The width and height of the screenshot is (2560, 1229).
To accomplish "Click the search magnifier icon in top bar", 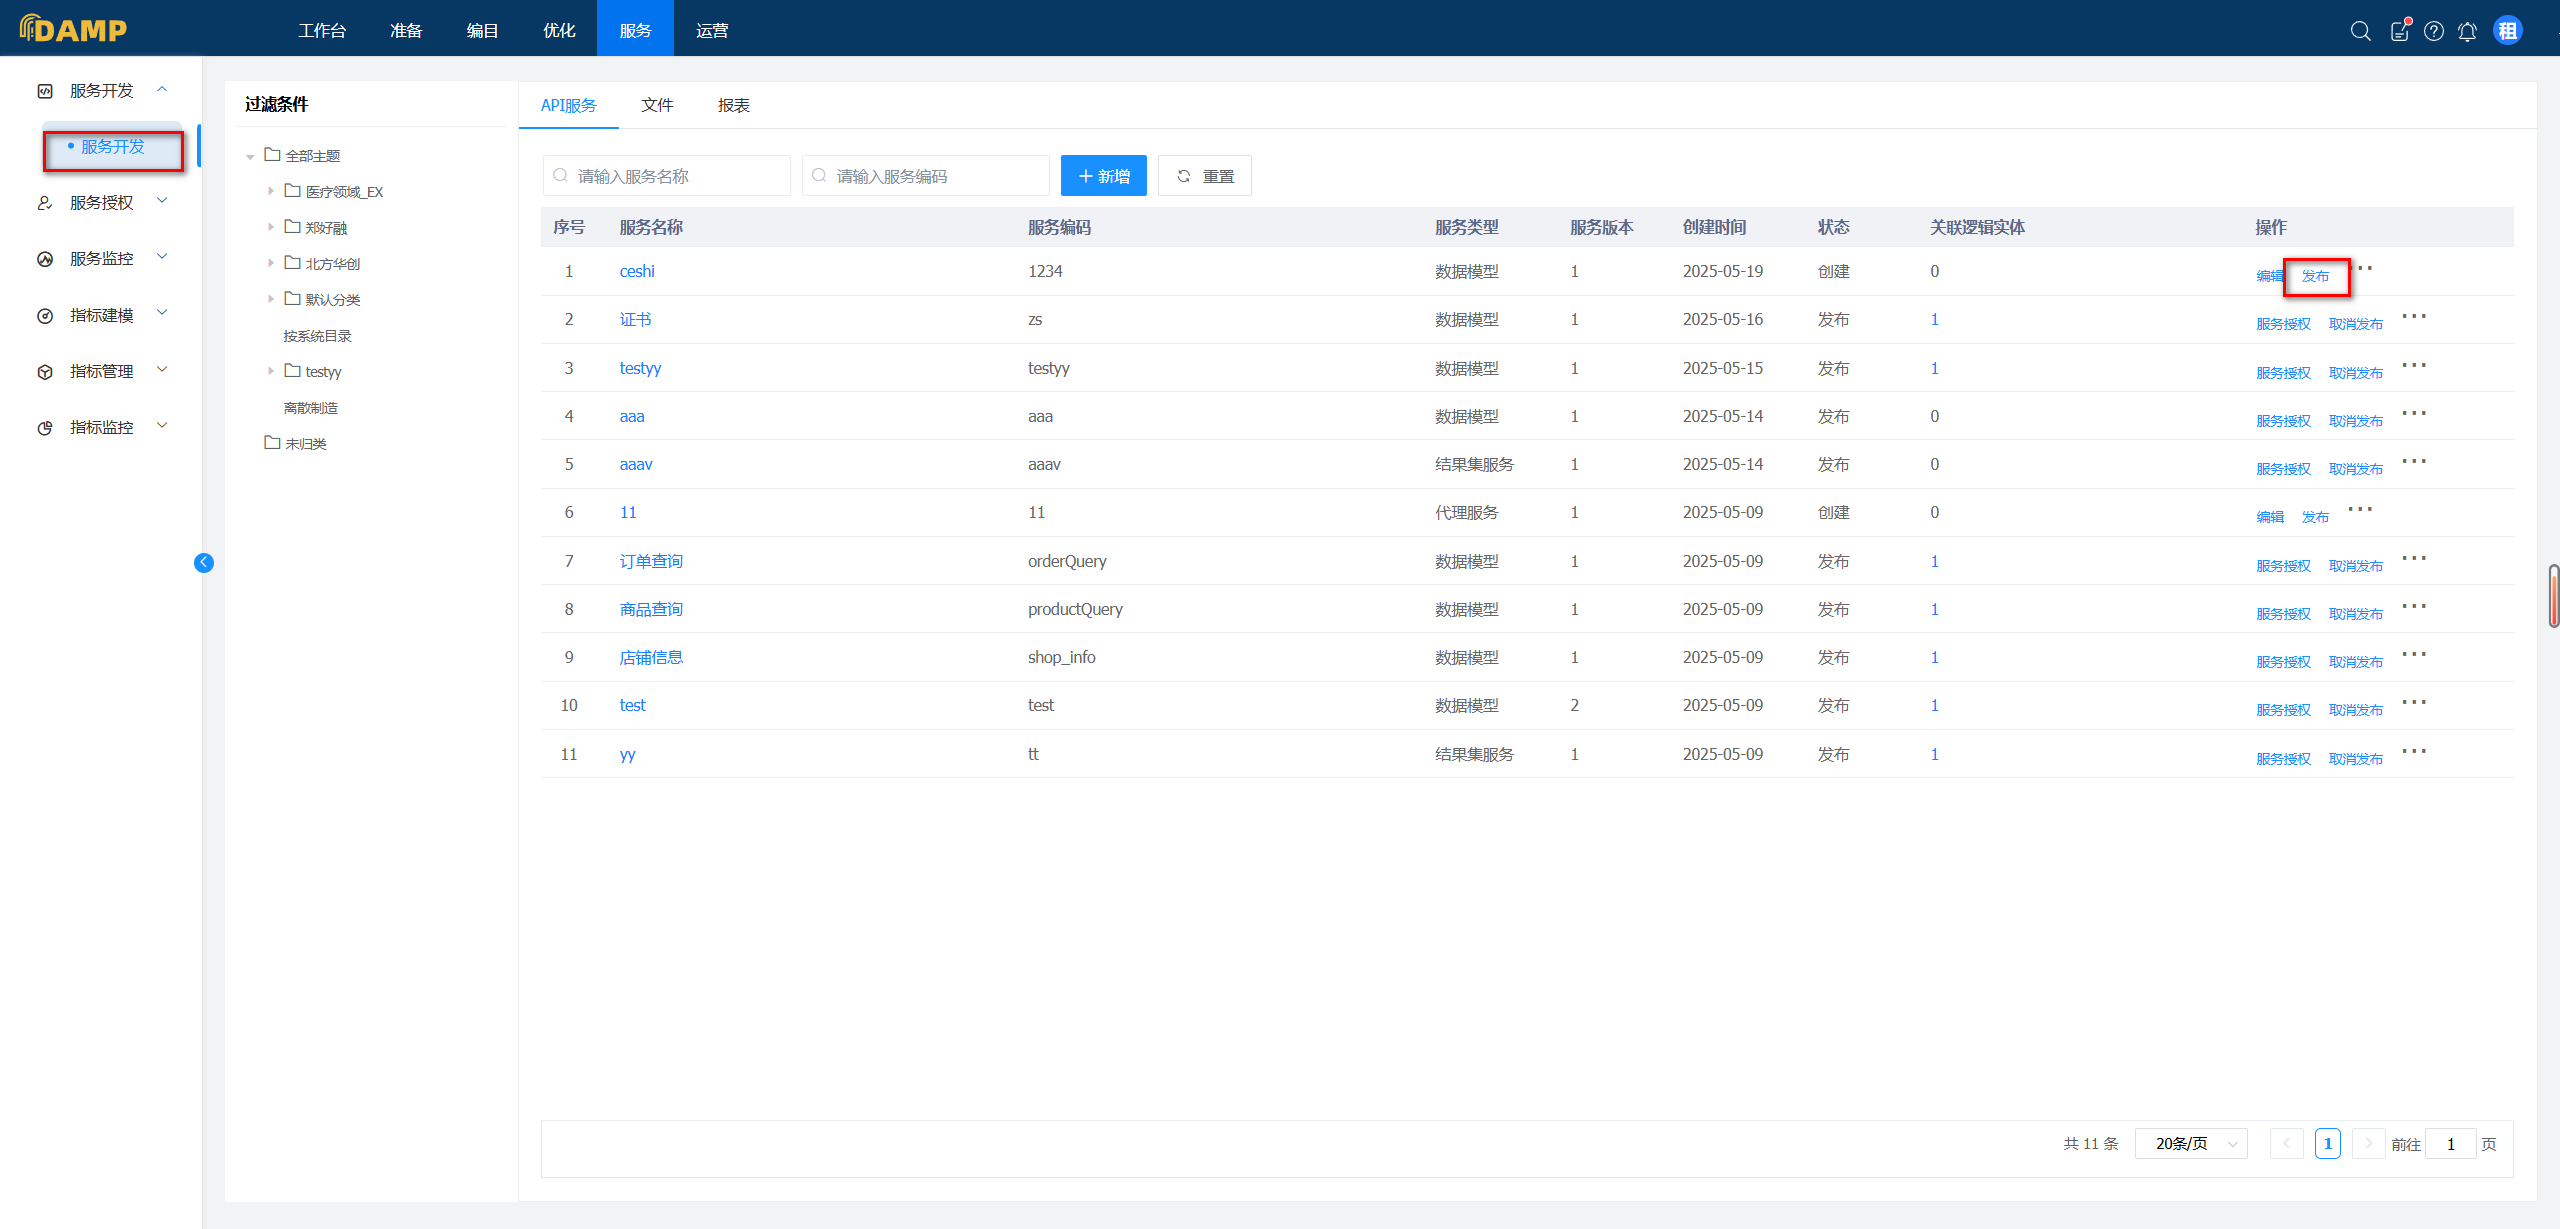I will pyautogui.click(x=2360, y=31).
